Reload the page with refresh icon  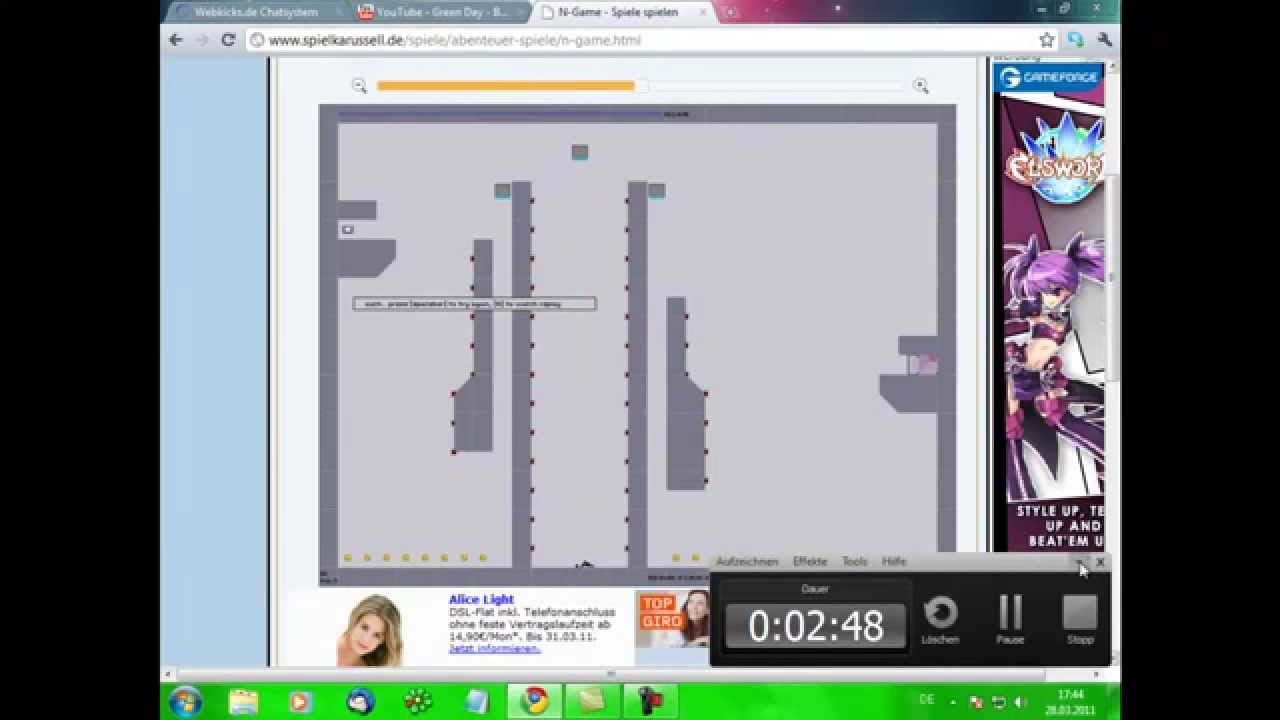point(228,40)
